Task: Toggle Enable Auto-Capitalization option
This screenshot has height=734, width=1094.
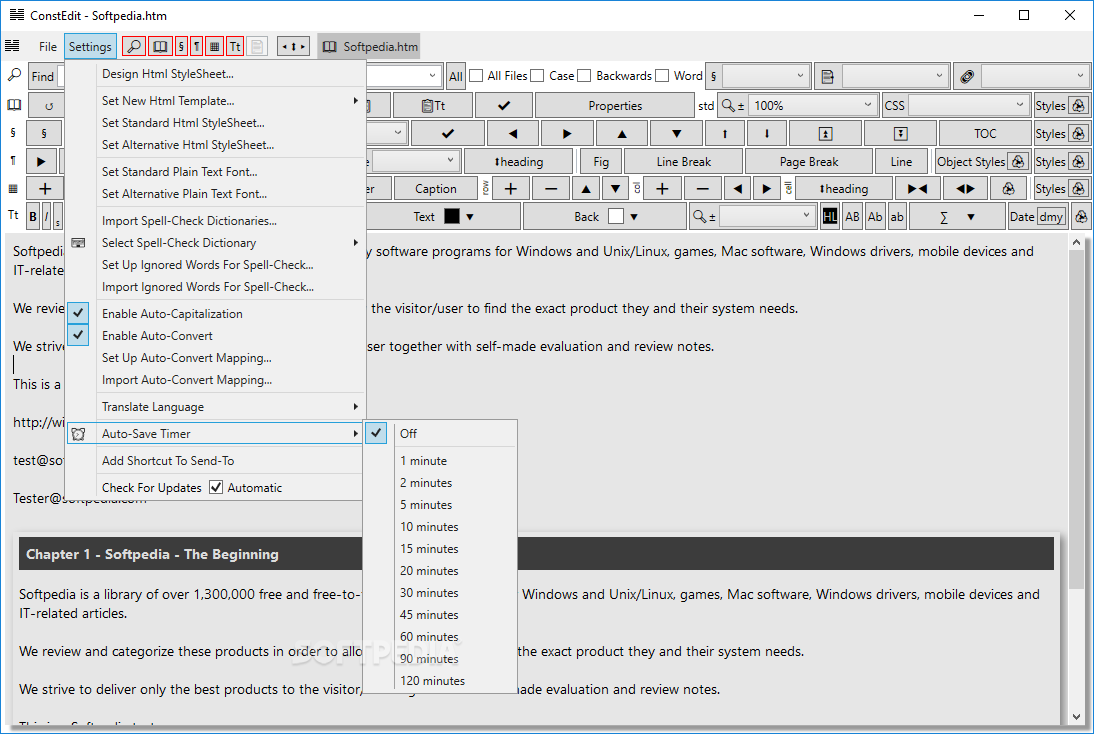Action: 214,313
